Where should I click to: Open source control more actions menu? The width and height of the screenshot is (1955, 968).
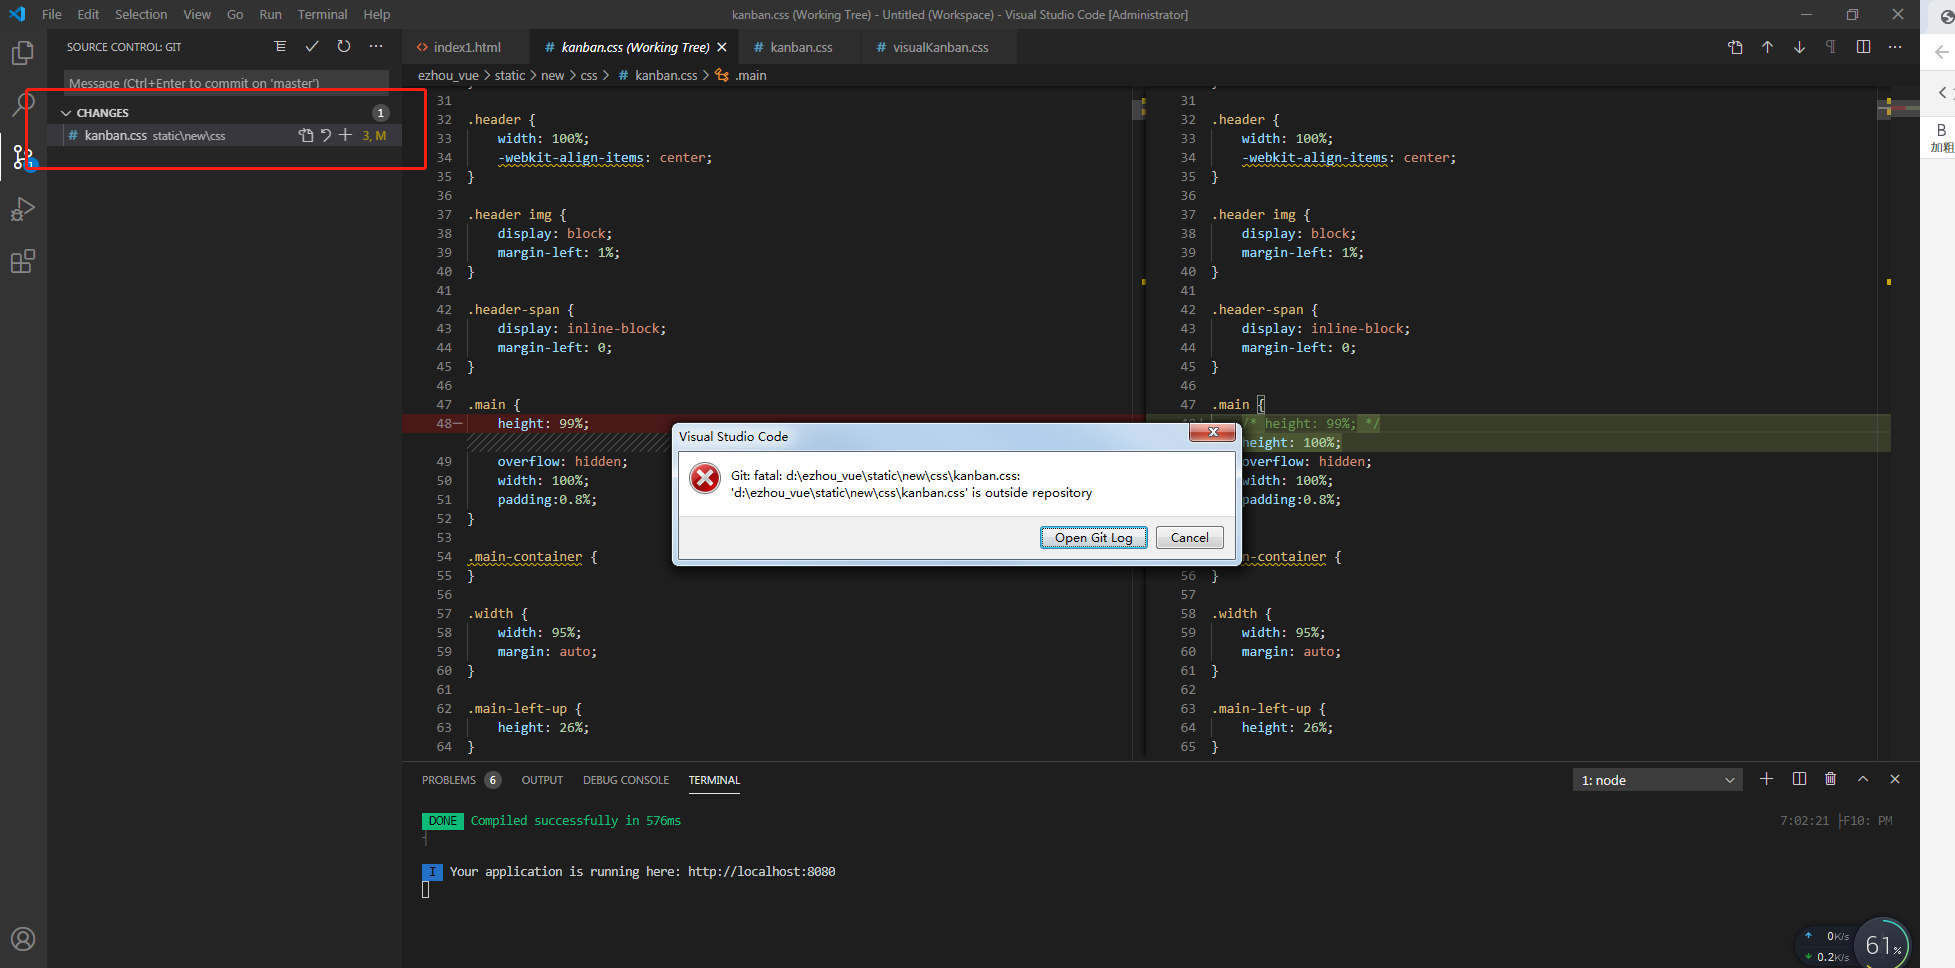(376, 46)
